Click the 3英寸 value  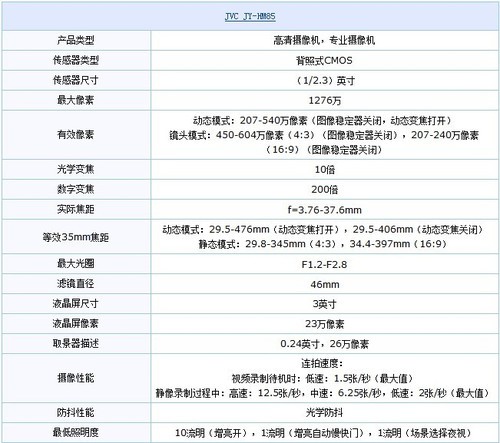click(325, 304)
